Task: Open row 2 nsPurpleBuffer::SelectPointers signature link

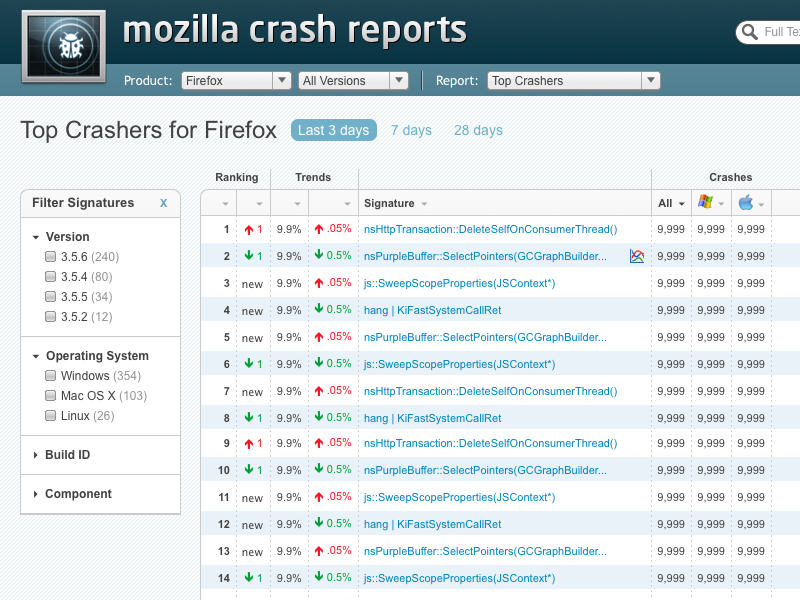Action: click(x=485, y=256)
